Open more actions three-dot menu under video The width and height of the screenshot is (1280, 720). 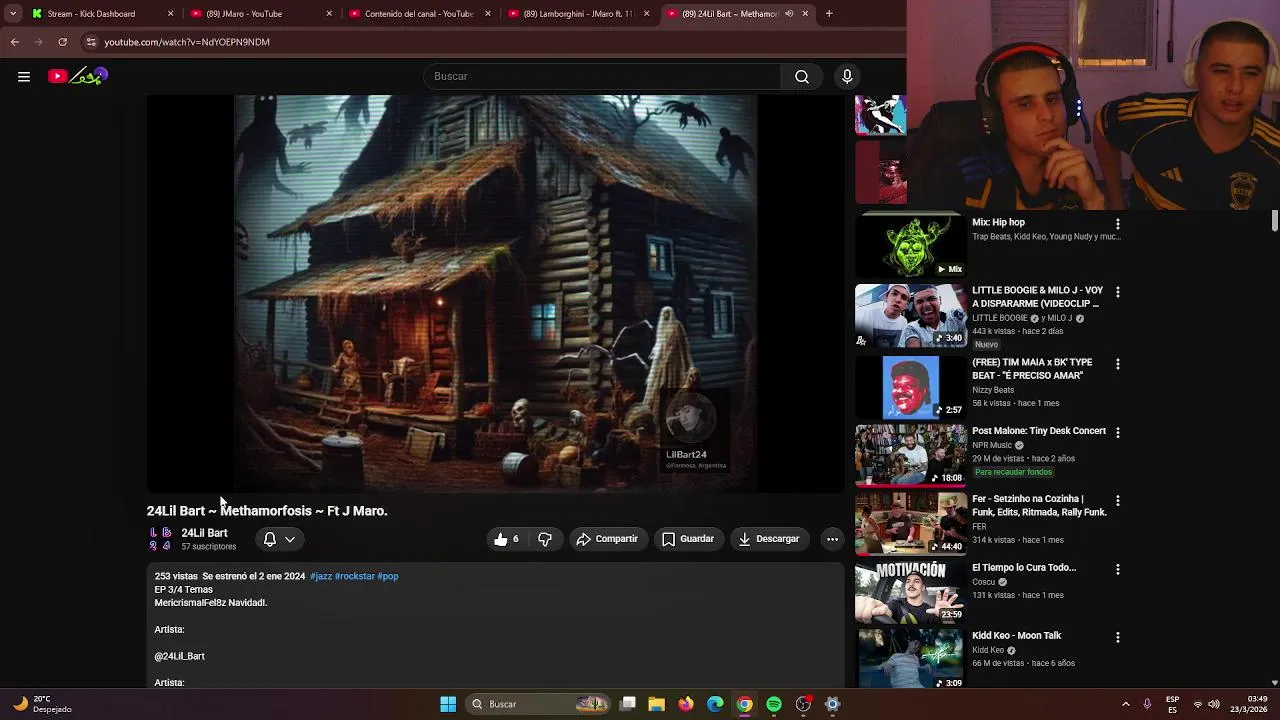pyautogui.click(x=832, y=539)
